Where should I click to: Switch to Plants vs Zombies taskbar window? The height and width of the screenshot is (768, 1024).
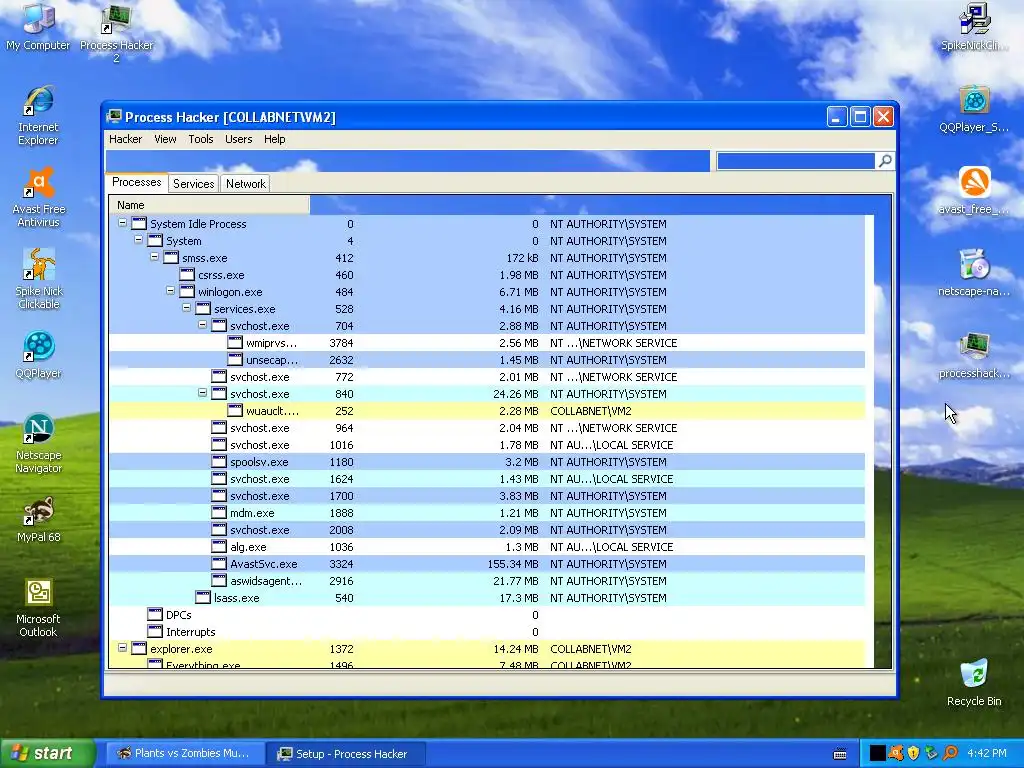coord(183,754)
